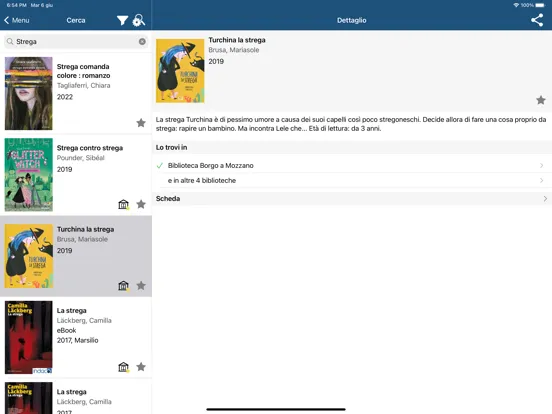
Task: Open advanced search settings icon
Action: coord(138,20)
